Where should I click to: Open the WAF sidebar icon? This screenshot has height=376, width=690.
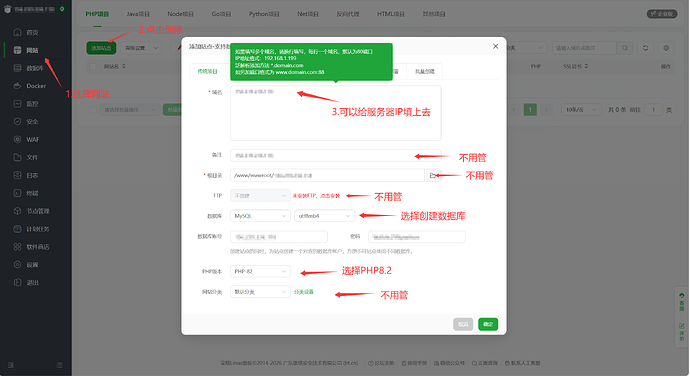[x=17, y=139]
